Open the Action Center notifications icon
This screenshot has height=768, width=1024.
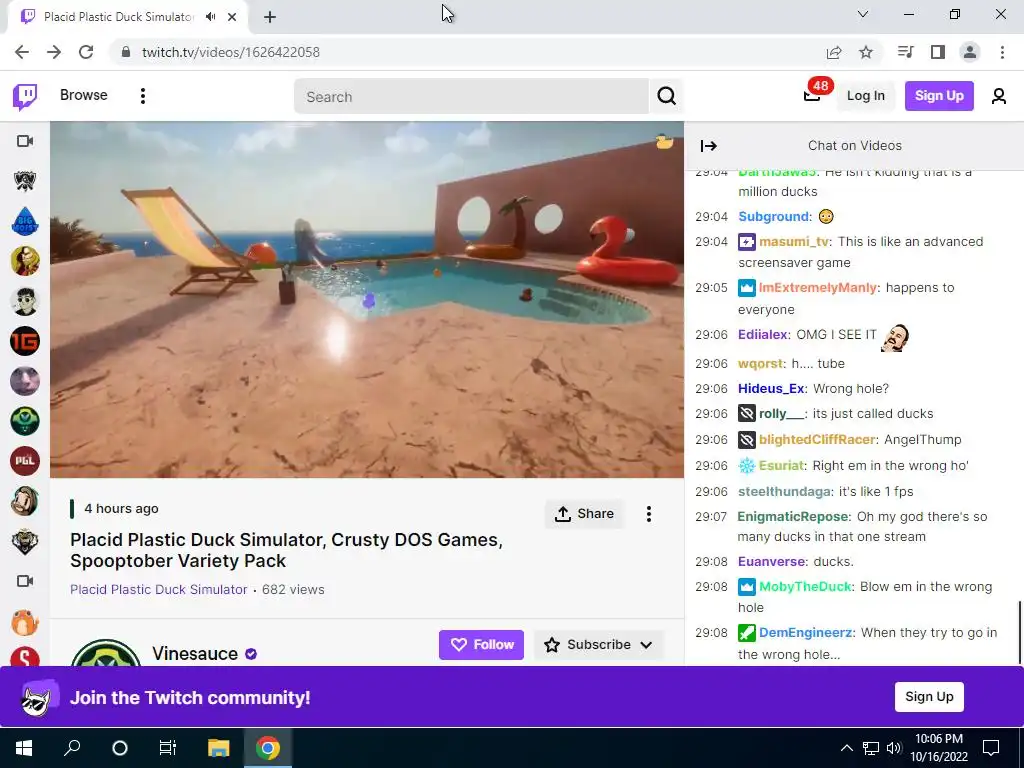991,748
